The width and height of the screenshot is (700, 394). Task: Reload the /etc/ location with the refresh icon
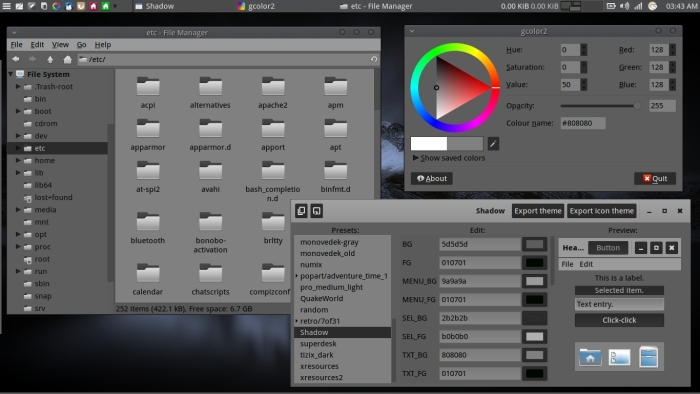(x=374, y=59)
